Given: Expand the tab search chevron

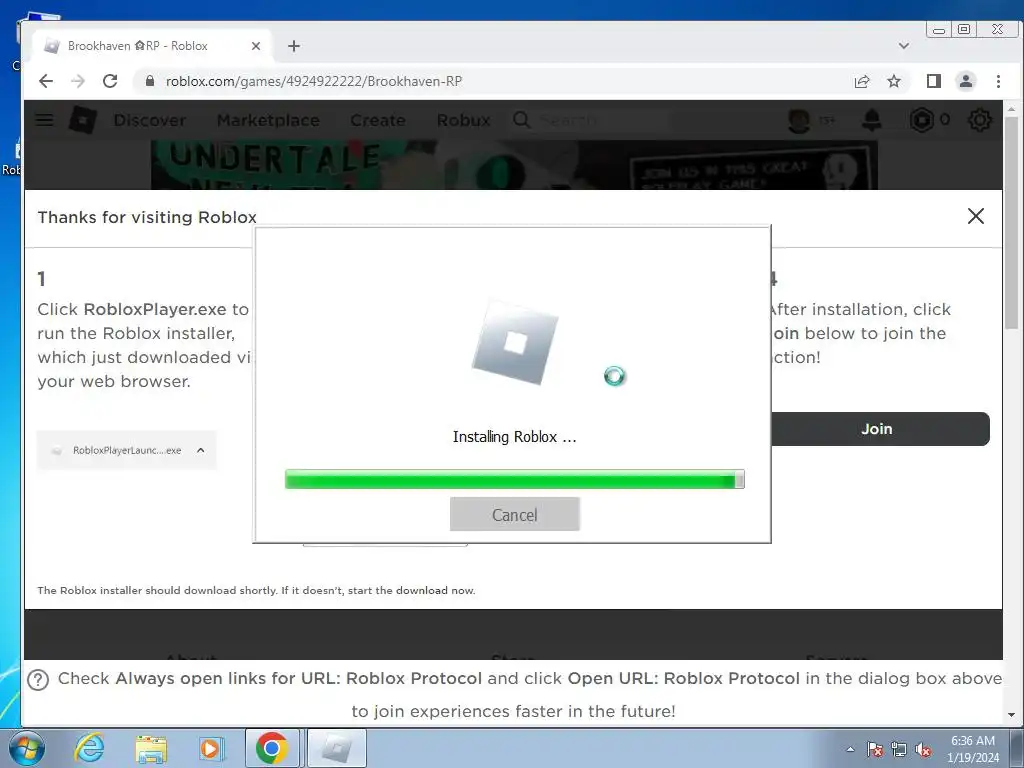Looking at the screenshot, I should click(904, 46).
